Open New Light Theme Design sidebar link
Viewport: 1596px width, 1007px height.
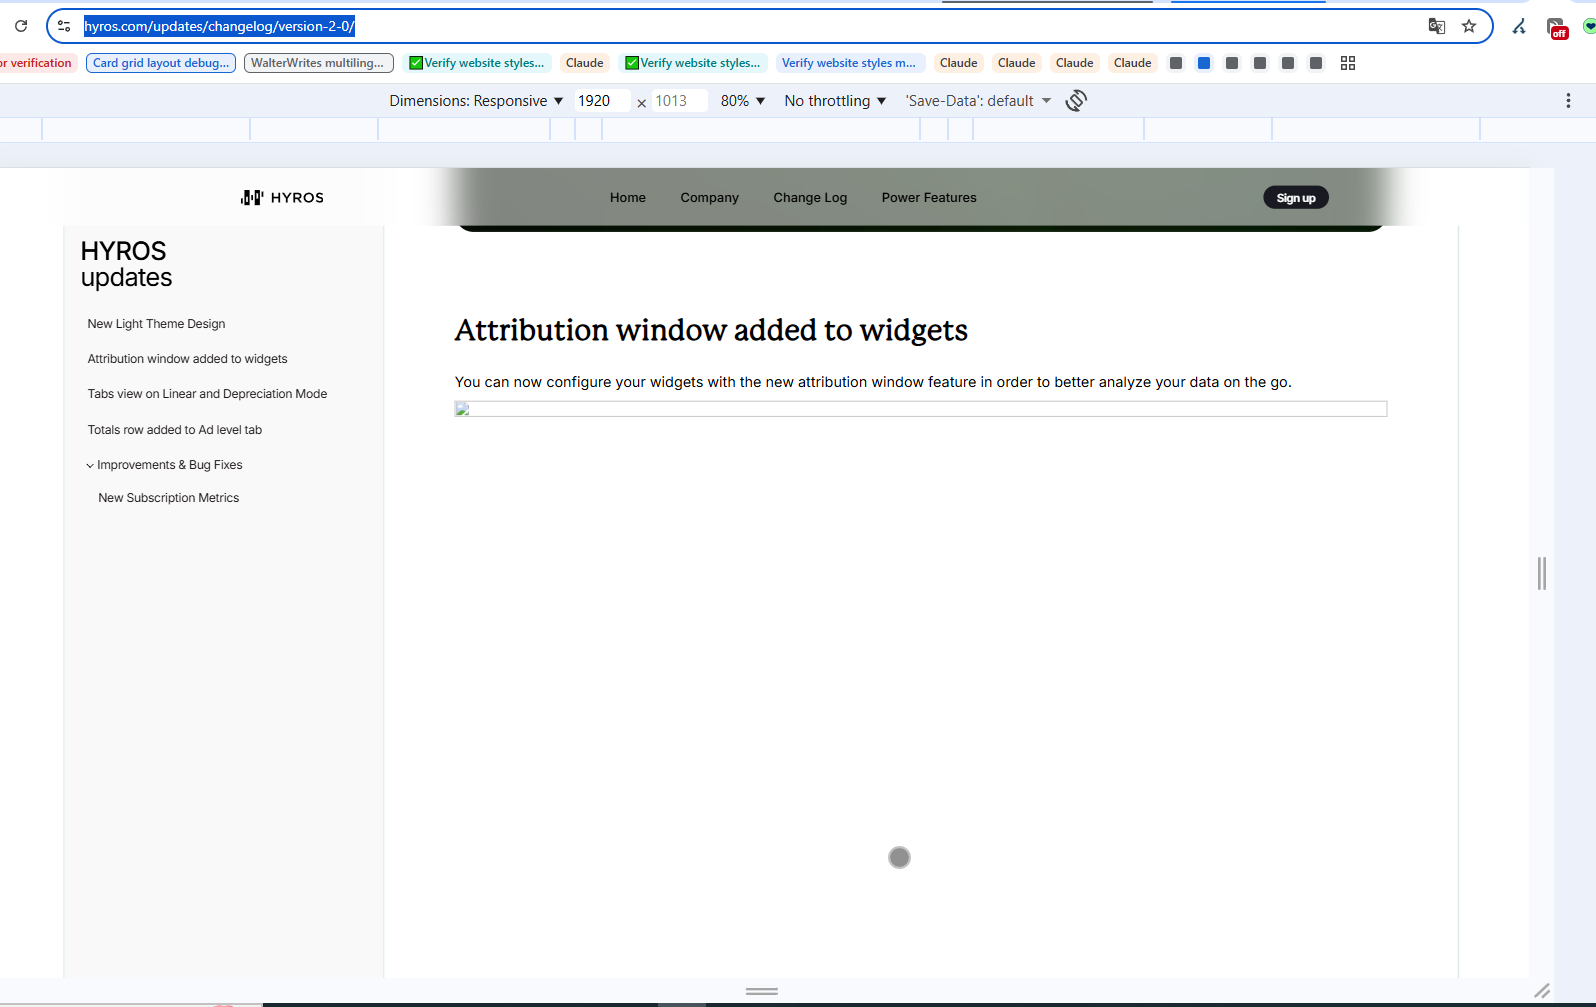pos(156,324)
